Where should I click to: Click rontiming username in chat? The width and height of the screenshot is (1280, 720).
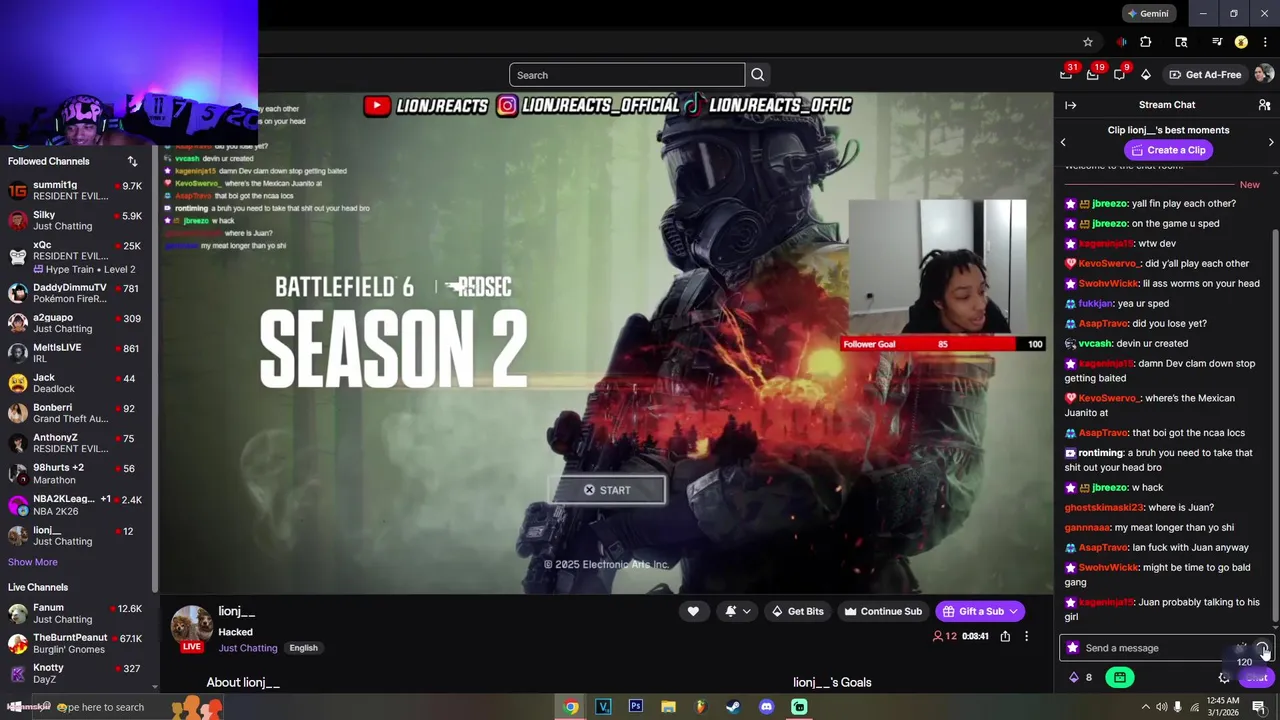tap(1100, 453)
